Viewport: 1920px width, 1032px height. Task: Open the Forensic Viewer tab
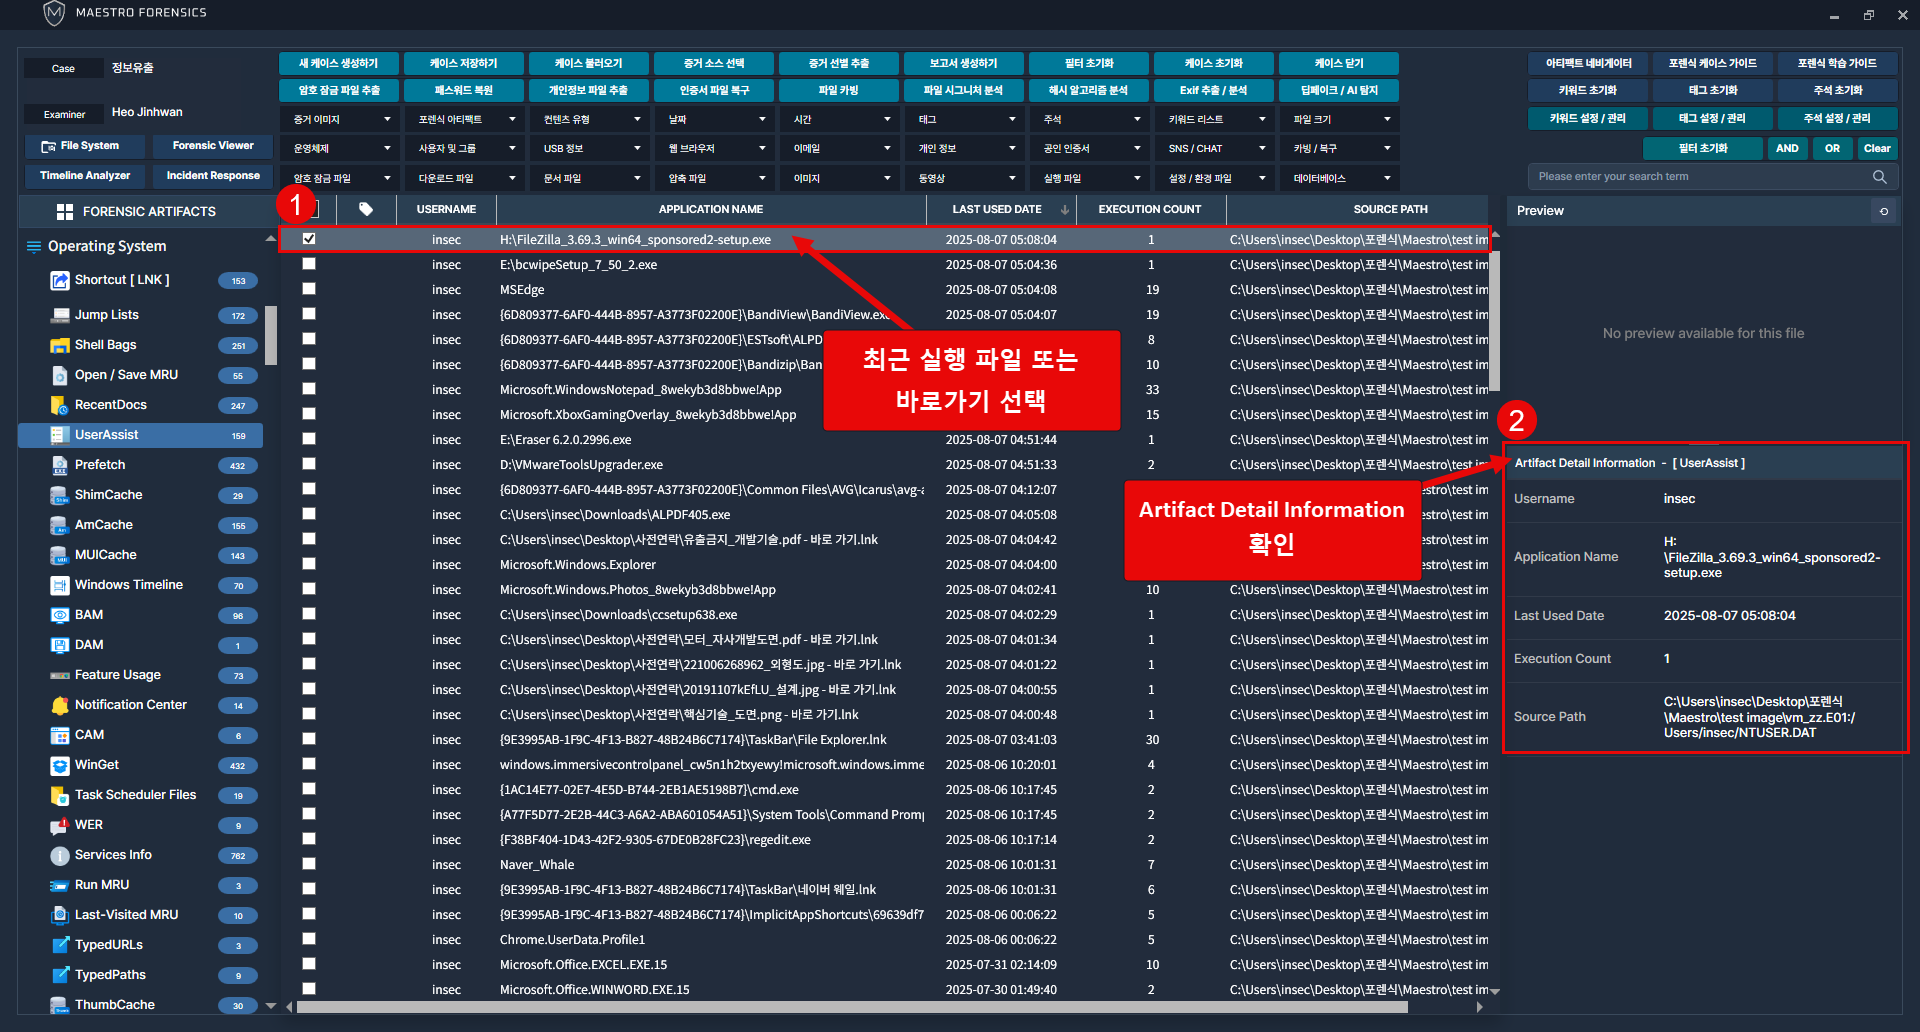click(x=213, y=146)
